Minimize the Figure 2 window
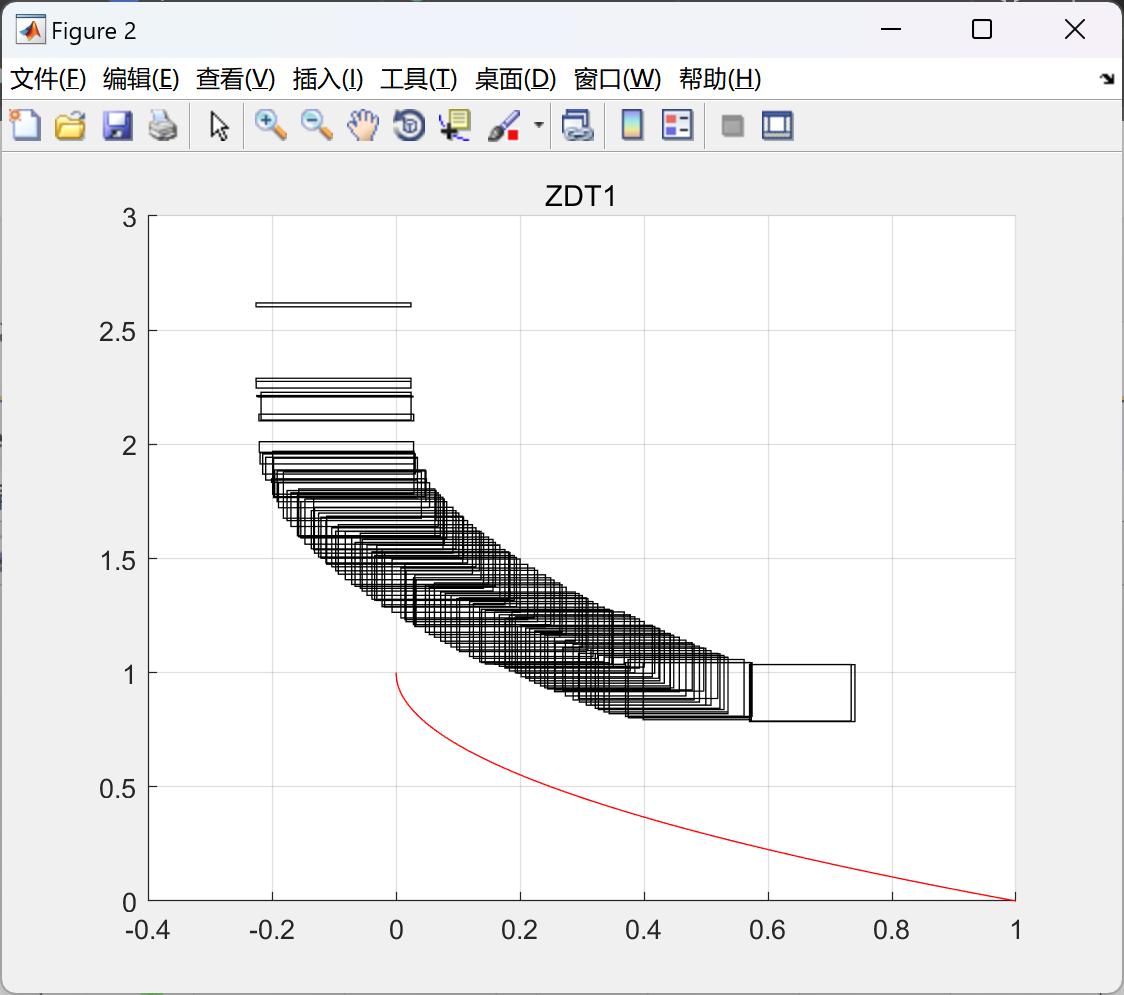Screen dimensions: 1124x995 click(890, 29)
